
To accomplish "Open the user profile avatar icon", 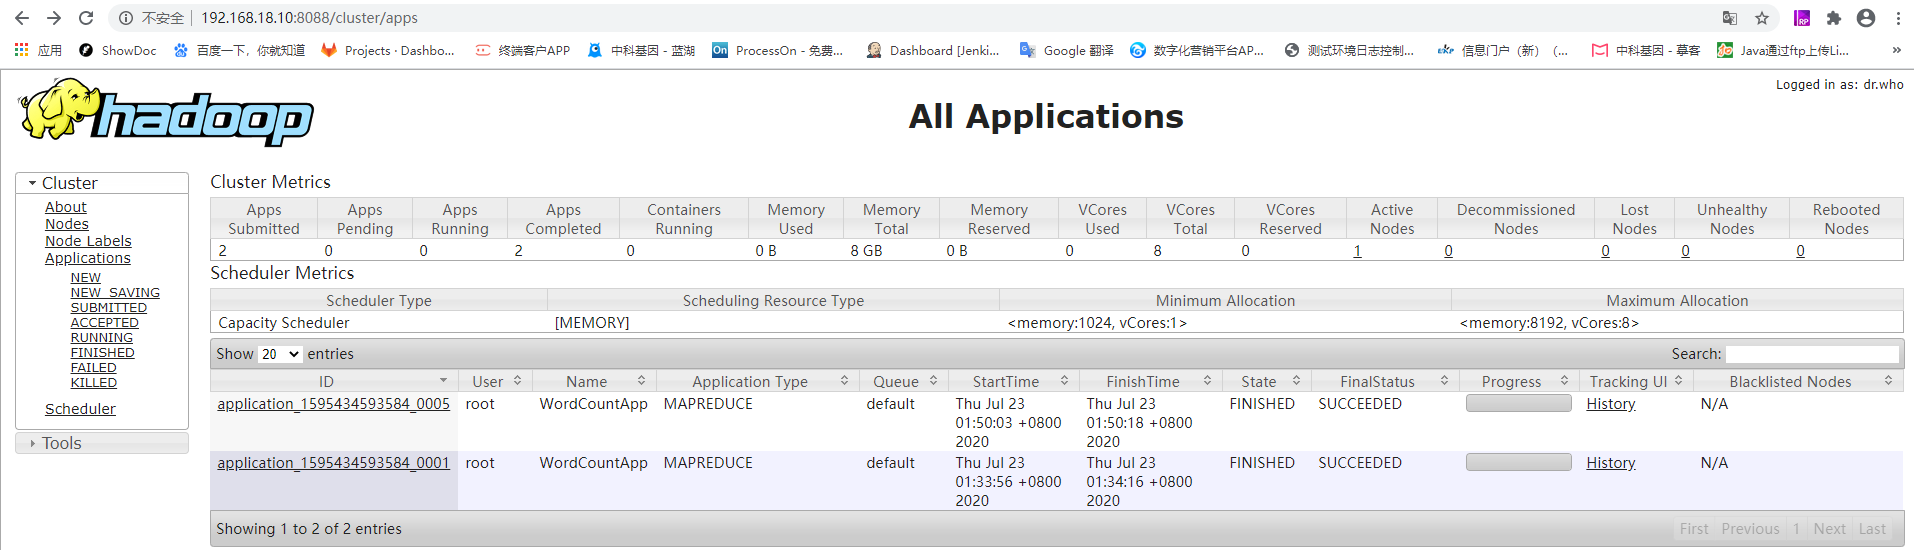I will 1866,18.
